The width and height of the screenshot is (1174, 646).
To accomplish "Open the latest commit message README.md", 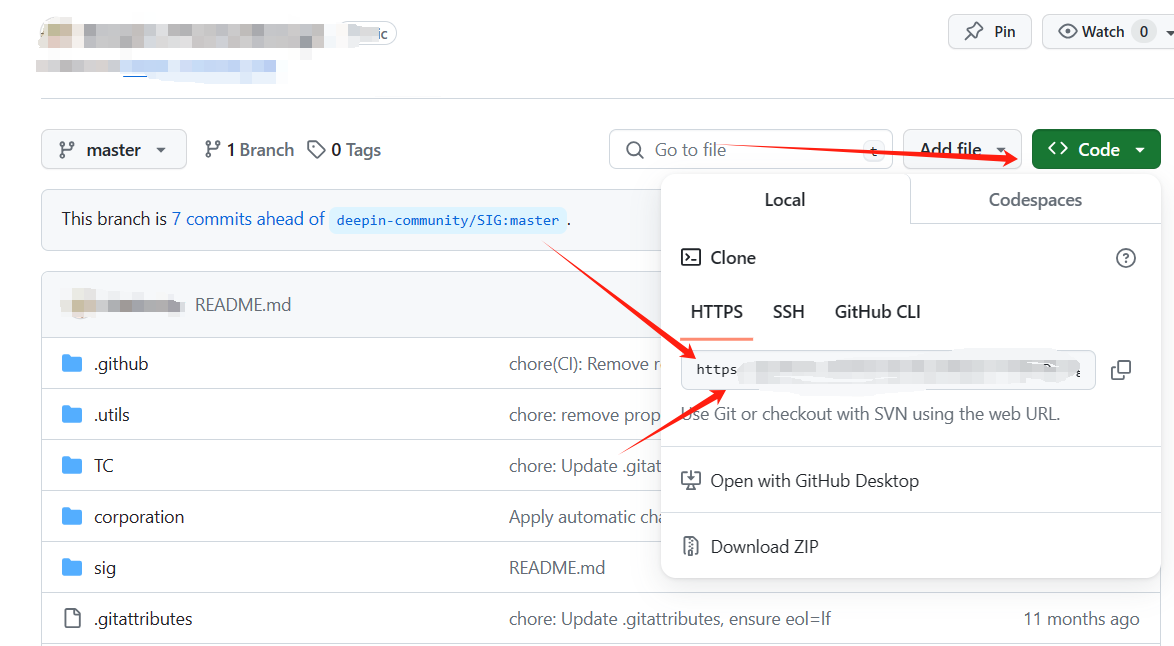I will click(243, 305).
